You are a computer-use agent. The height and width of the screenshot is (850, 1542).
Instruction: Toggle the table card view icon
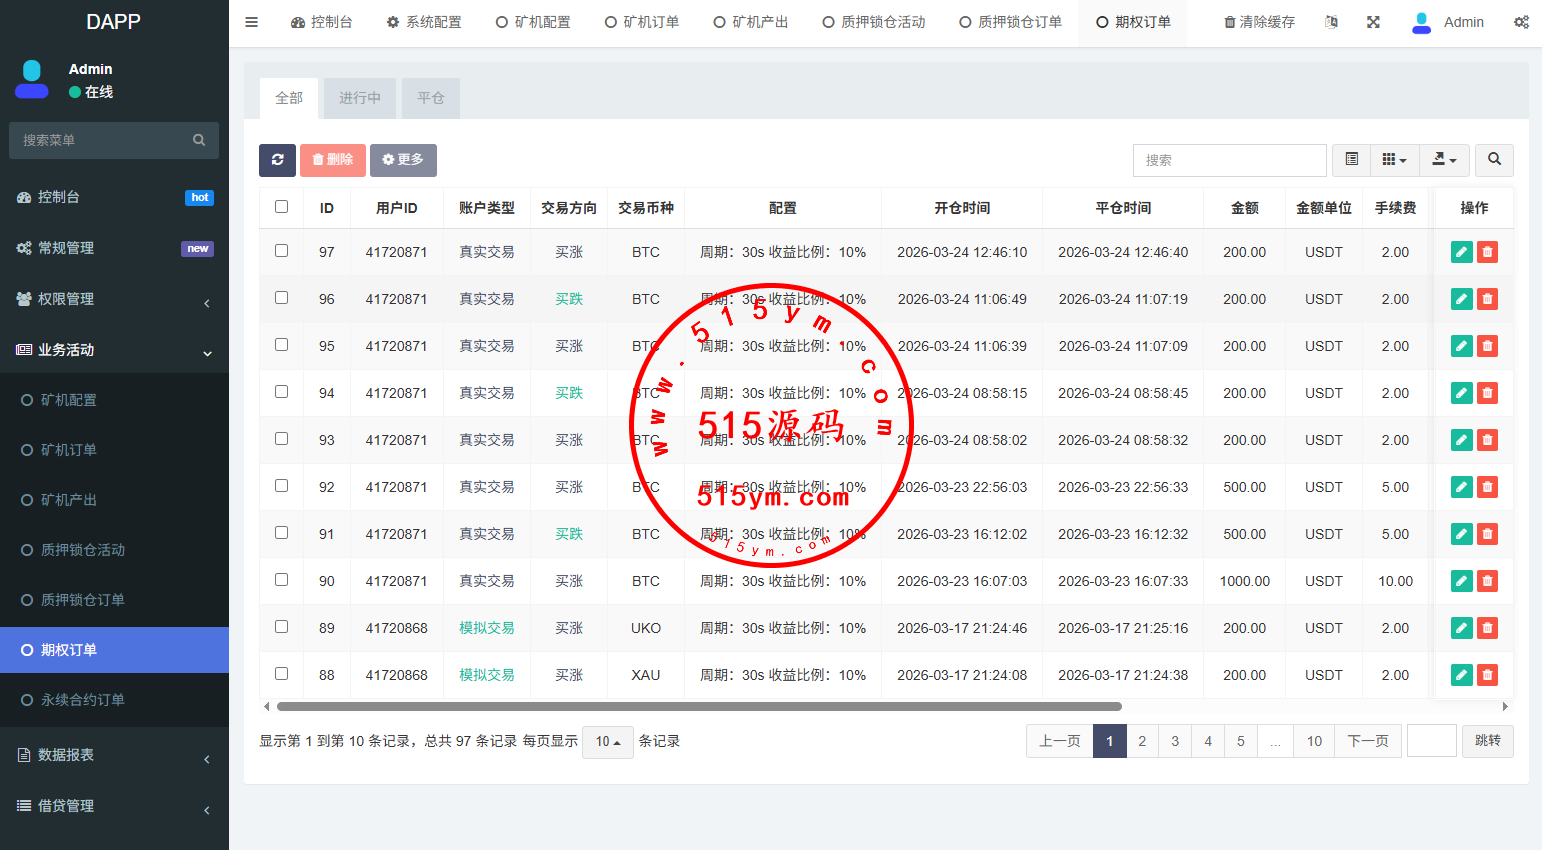click(x=1351, y=160)
